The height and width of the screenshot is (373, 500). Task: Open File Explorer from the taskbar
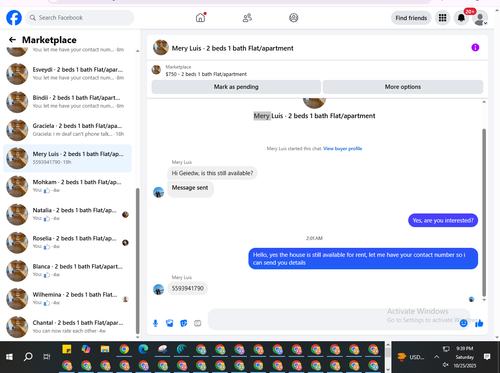coord(105,349)
